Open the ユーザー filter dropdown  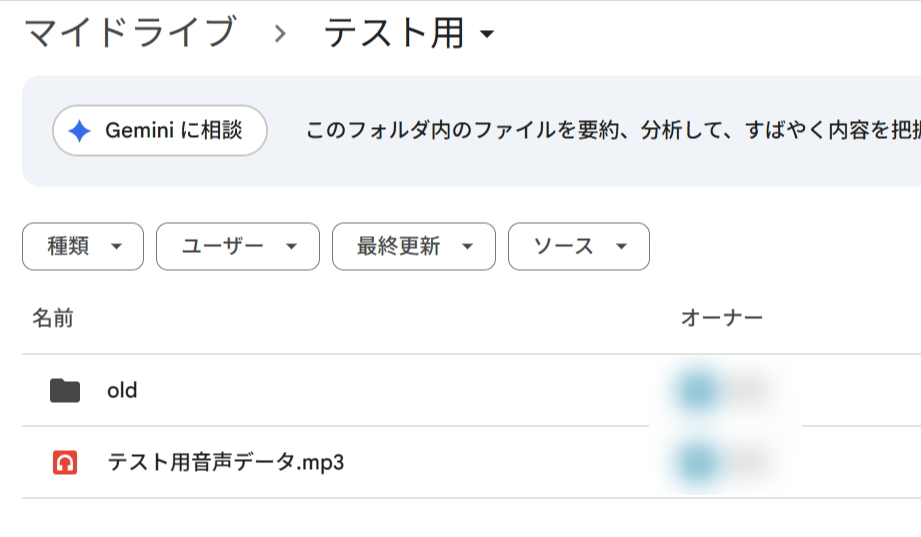(x=238, y=246)
